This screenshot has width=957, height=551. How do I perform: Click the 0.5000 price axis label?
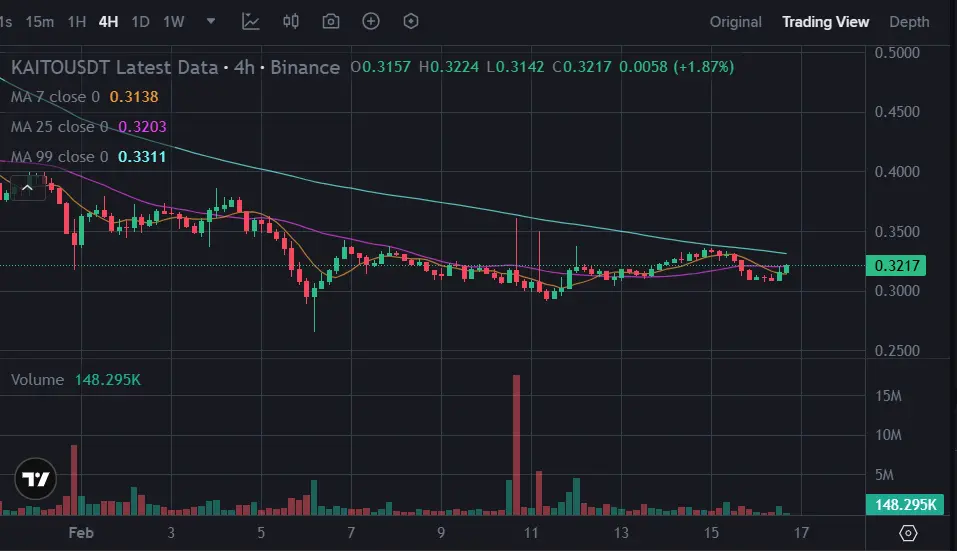pos(897,52)
